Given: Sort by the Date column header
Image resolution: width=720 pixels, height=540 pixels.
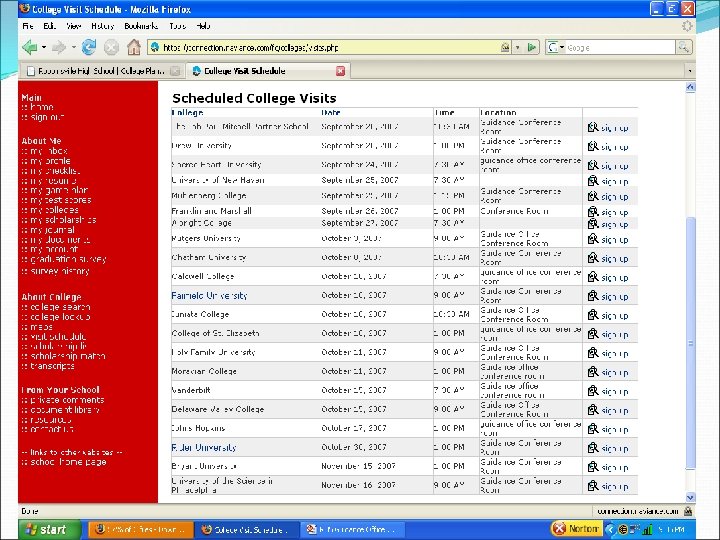Looking at the screenshot, I should click(x=331, y=112).
